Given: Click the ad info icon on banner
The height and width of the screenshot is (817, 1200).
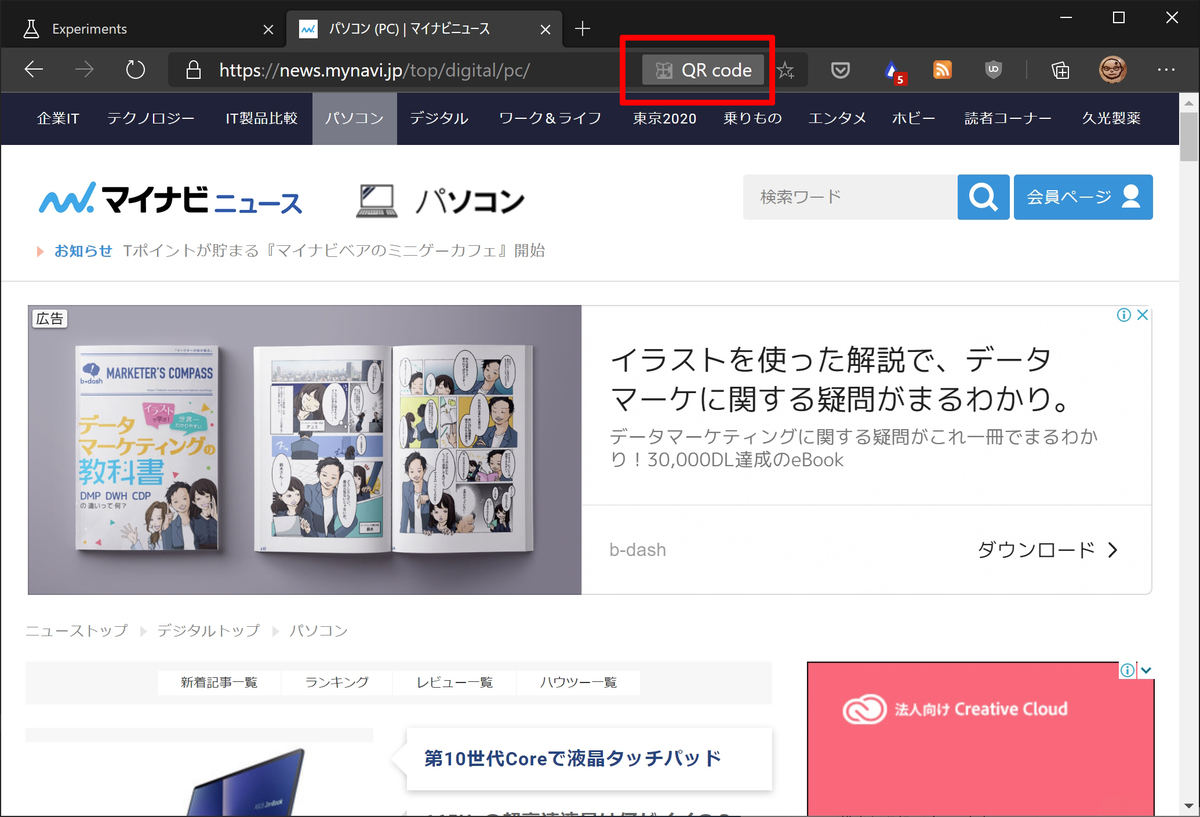Looking at the screenshot, I should (x=1124, y=315).
